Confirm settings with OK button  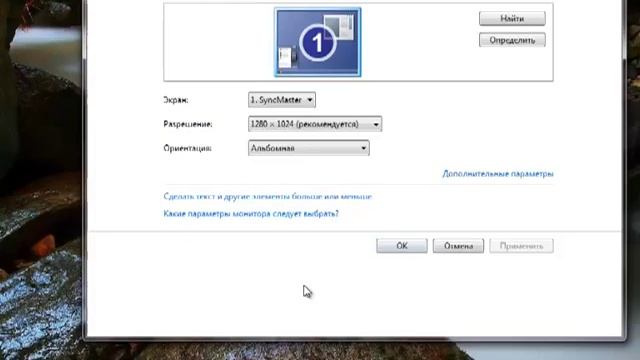(402, 246)
